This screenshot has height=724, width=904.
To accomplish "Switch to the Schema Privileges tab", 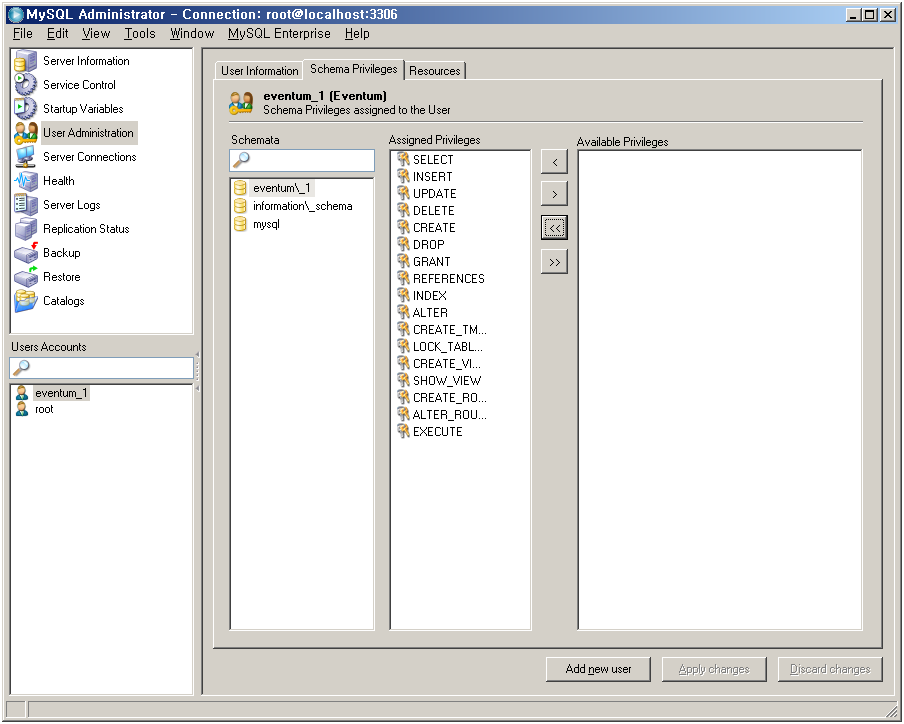I will [353, 69].
